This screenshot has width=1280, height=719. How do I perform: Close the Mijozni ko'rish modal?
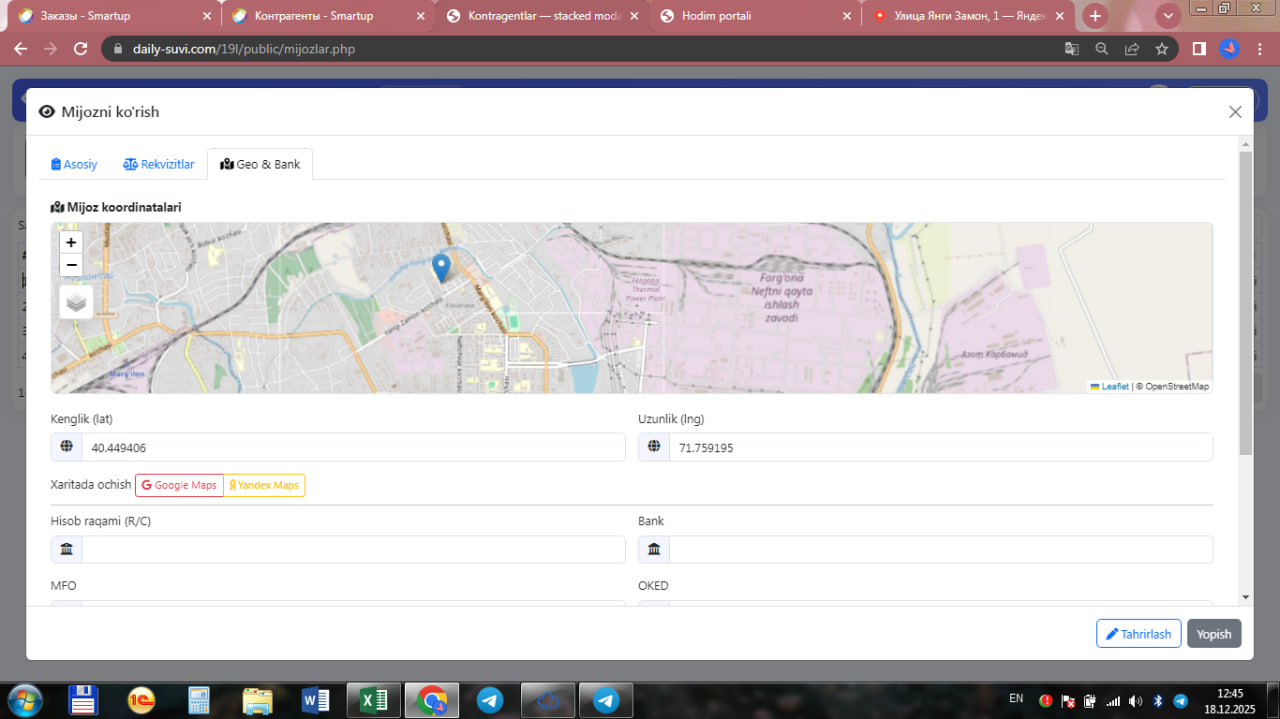click(x=1235, y=112)
